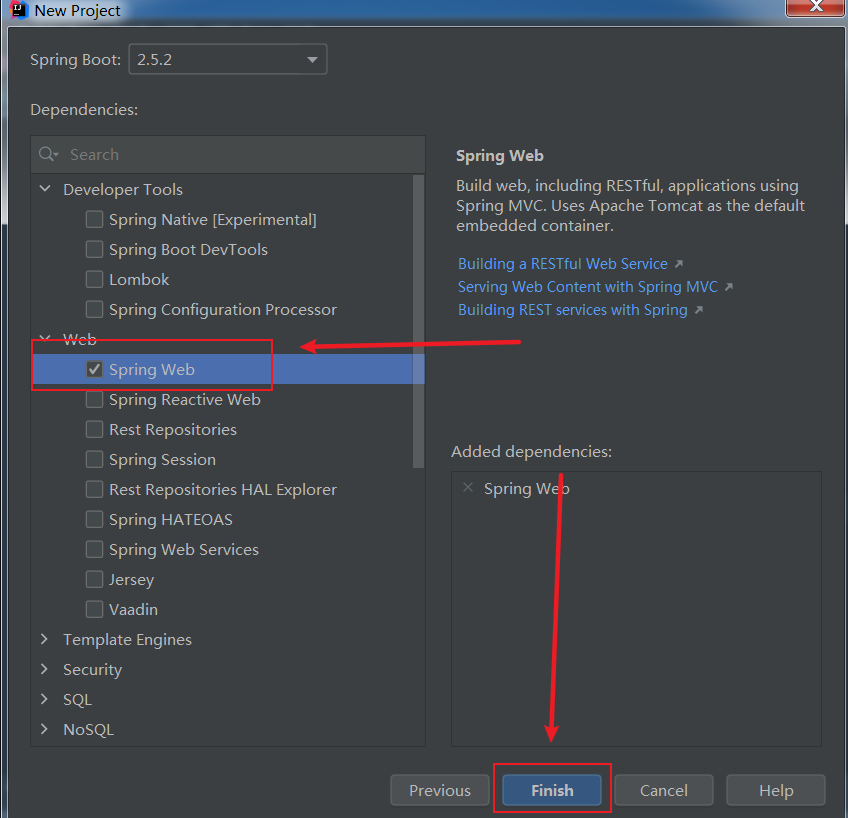Click the Previous button

click(x=440, y=790)
